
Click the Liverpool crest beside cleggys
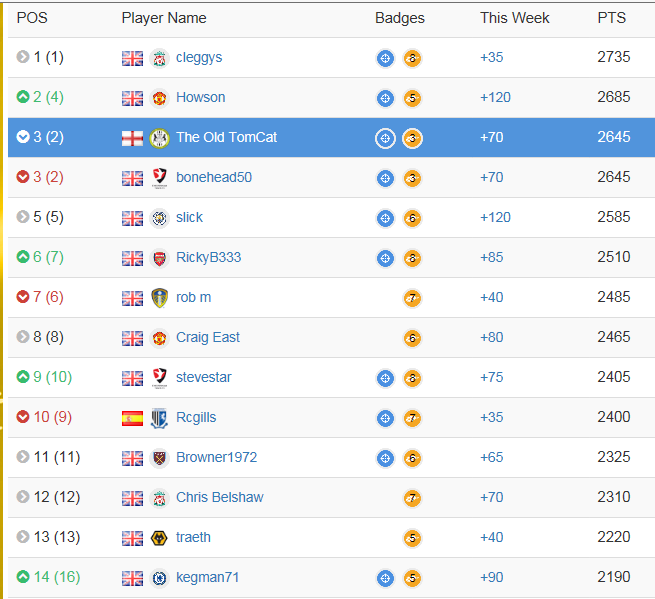159,58
